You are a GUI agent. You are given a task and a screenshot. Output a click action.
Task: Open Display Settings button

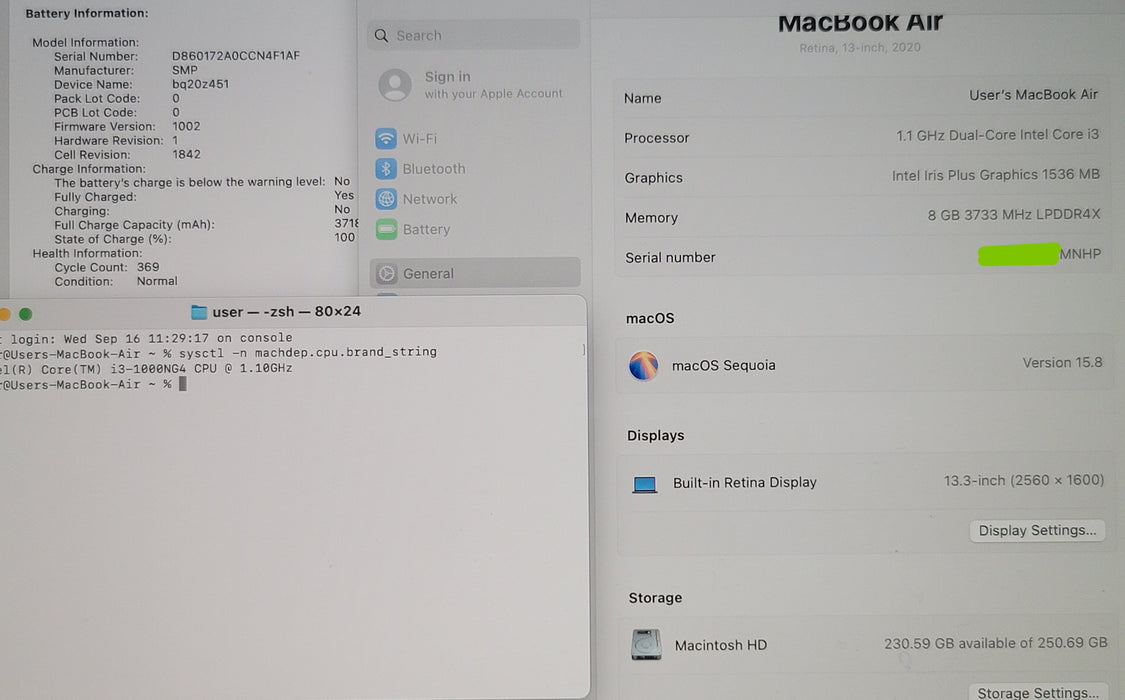point(1037,530)
